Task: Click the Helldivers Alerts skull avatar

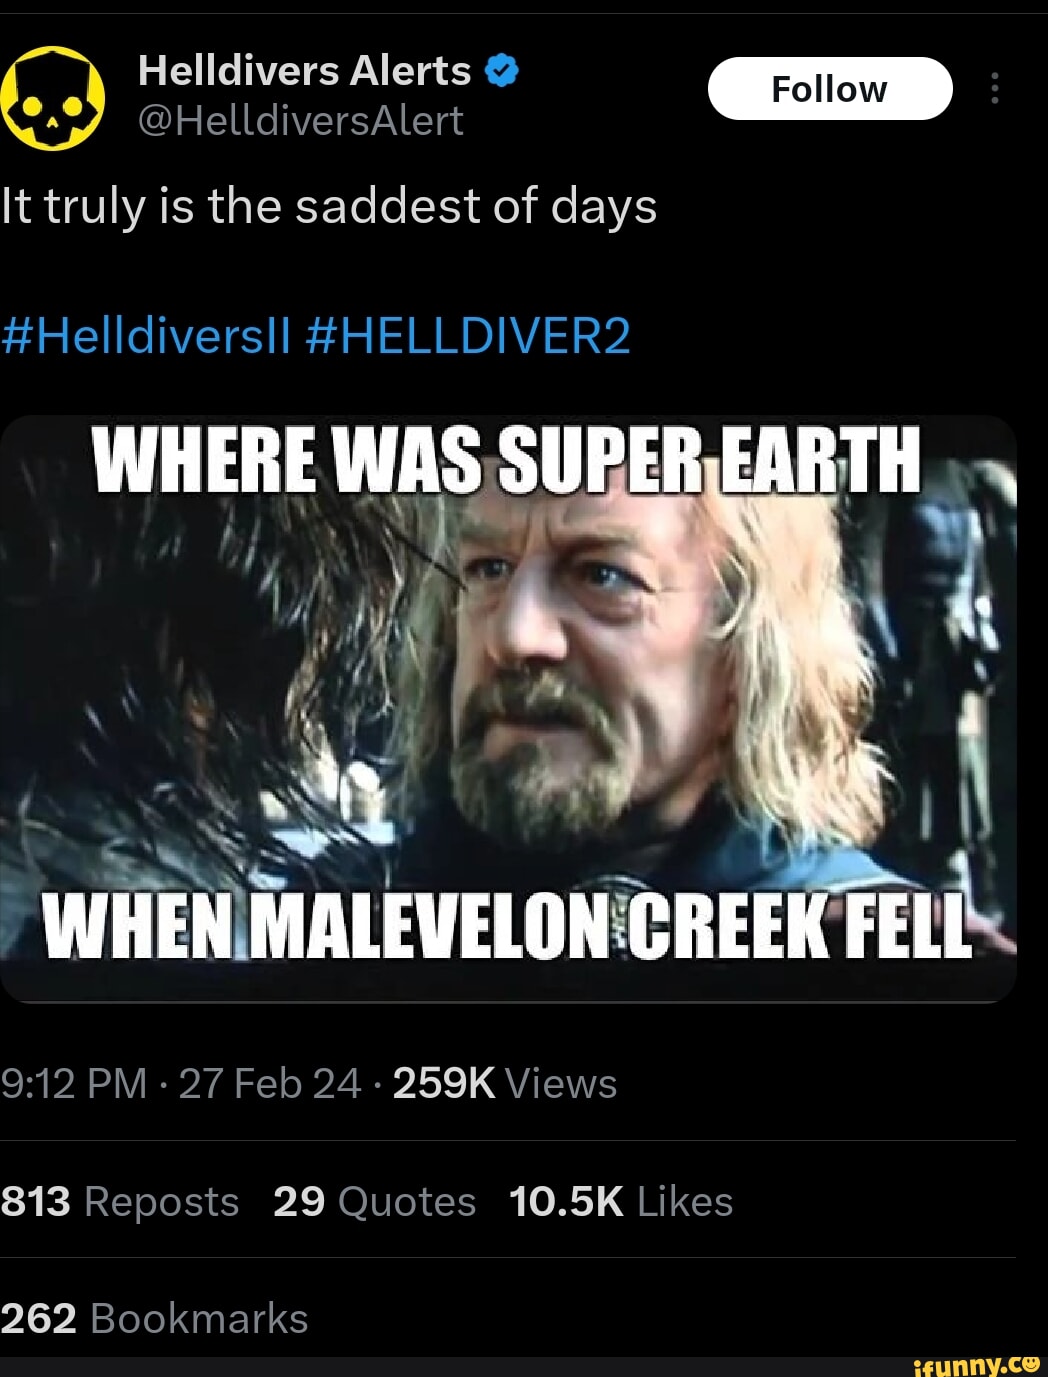Action: point(55,93)
